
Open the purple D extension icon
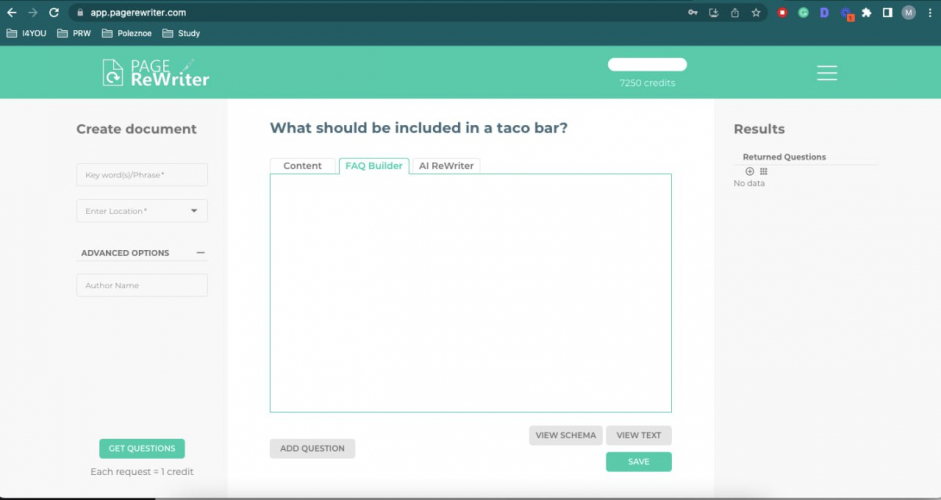pyautogui.click(x=824, y=13)
